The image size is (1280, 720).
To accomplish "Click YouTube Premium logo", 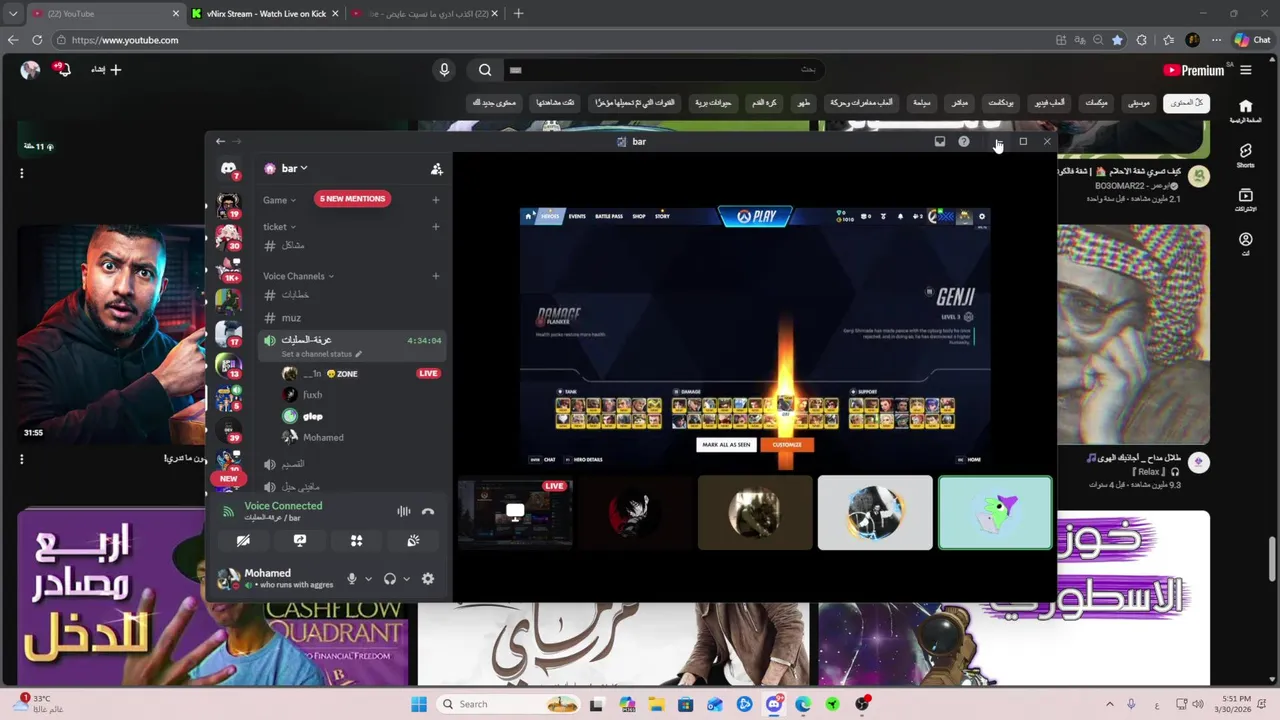I will [1194, 70].
